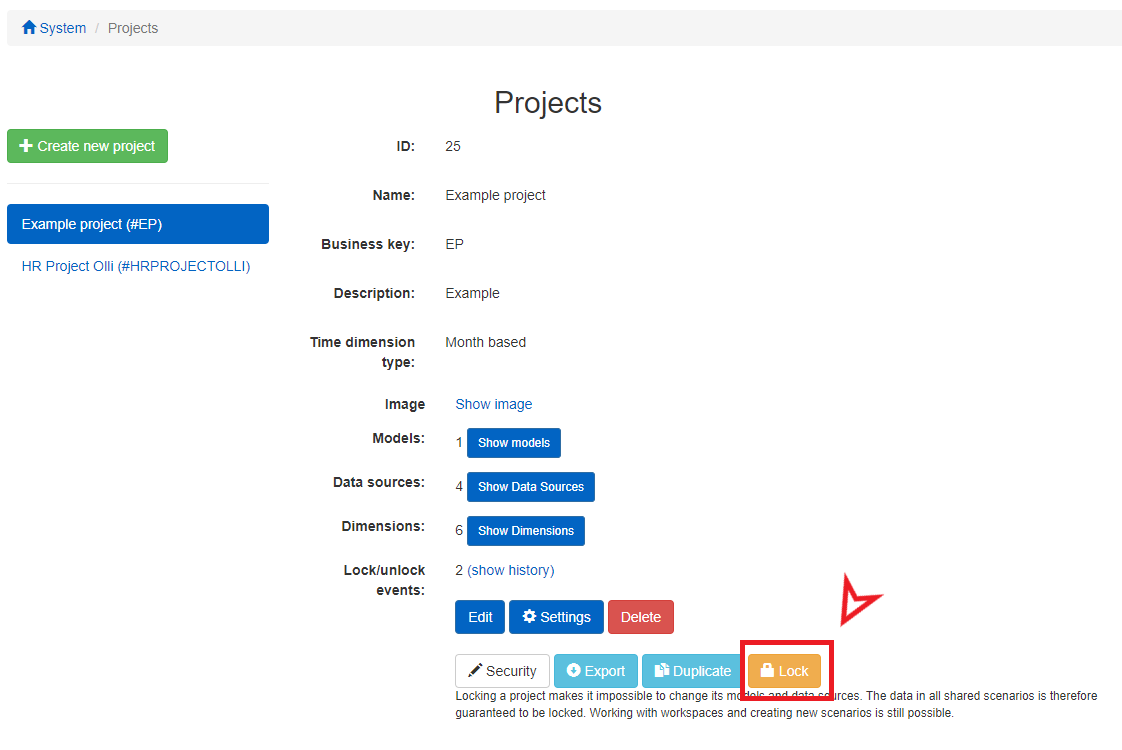Delete the Example project
The width and height of the screenshot is (1122, 750).
(x=640, y=616)
